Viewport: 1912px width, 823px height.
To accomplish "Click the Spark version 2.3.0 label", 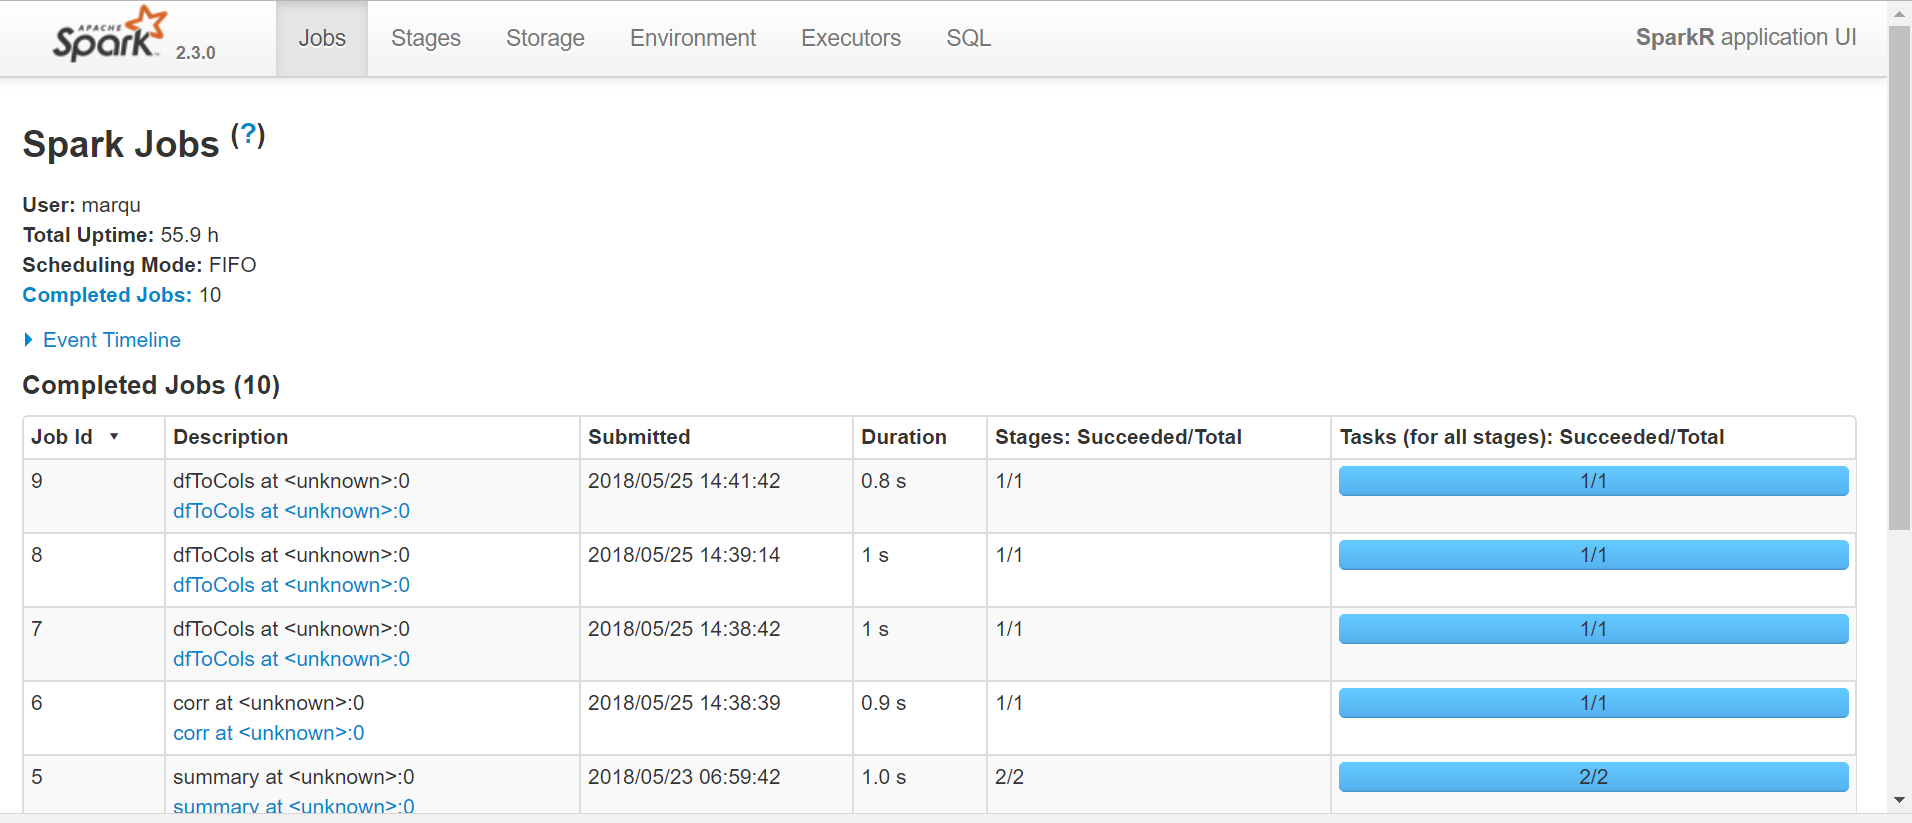I will (x=196, y=53).
